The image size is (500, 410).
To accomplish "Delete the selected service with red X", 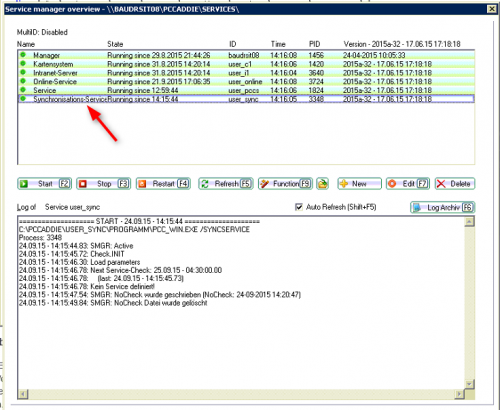I will pyautogui.click(x=455, y=184).
